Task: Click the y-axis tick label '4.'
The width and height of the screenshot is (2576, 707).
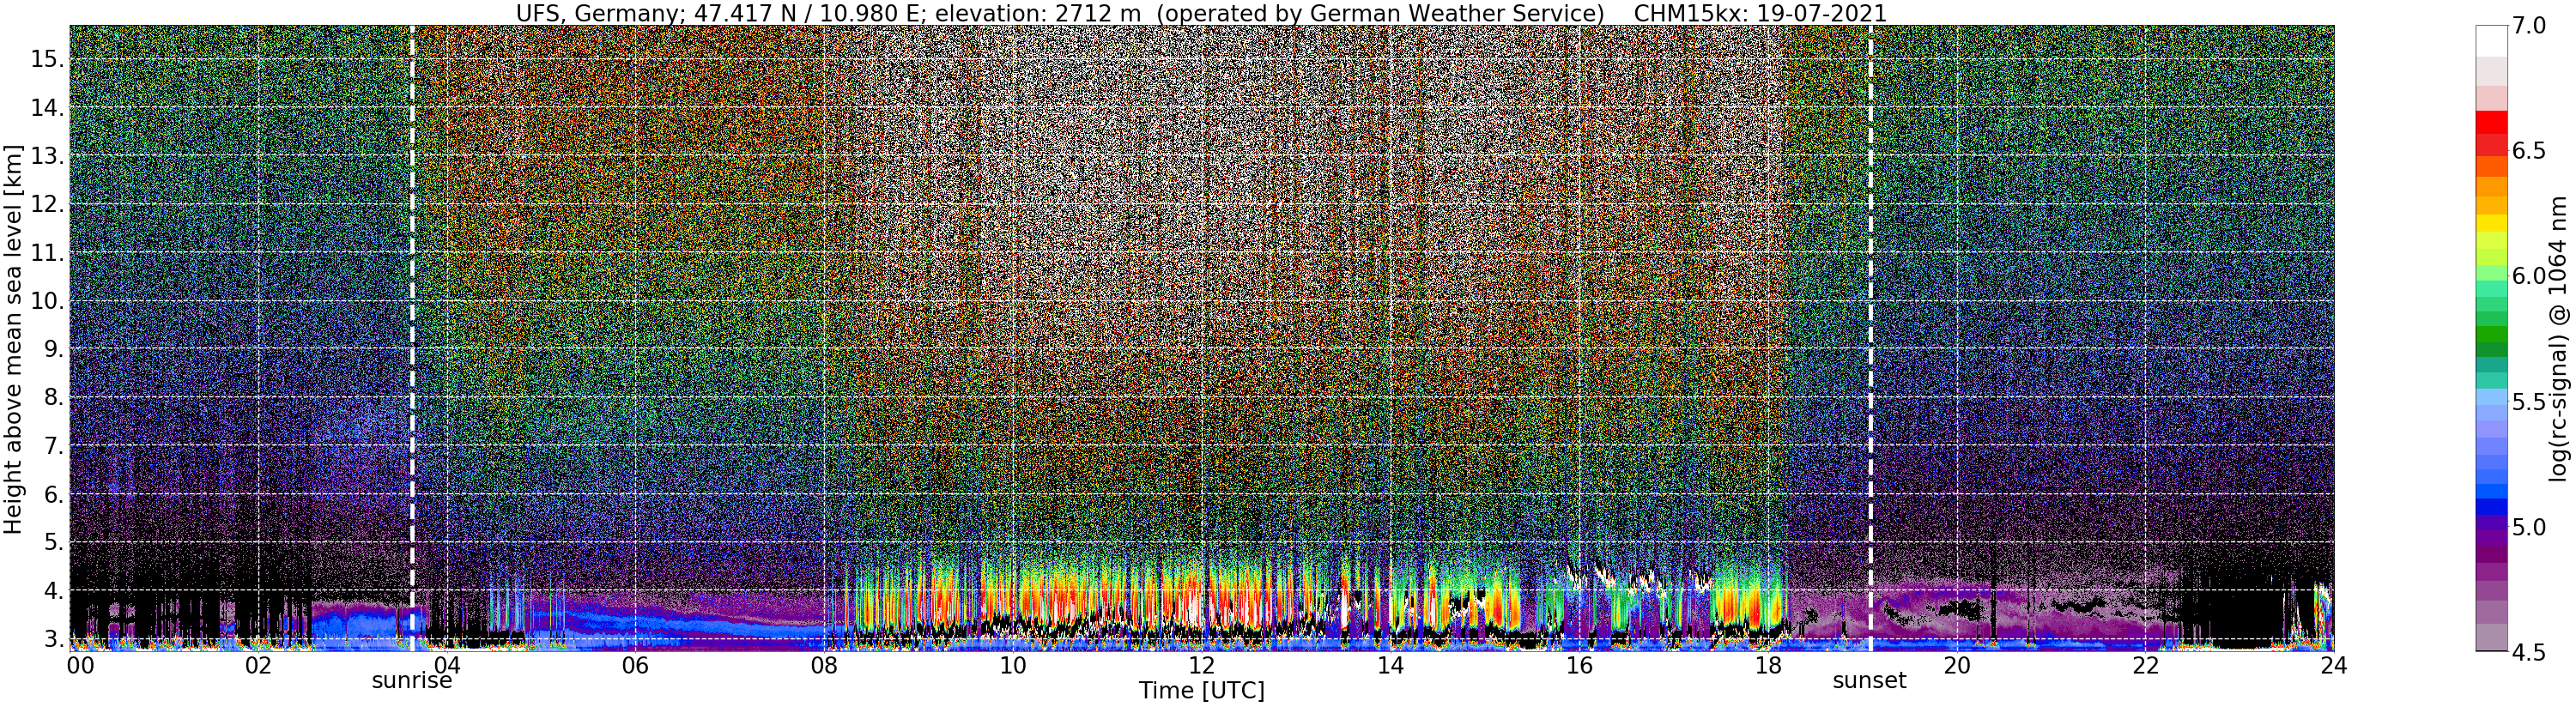Action: point(54,591)
